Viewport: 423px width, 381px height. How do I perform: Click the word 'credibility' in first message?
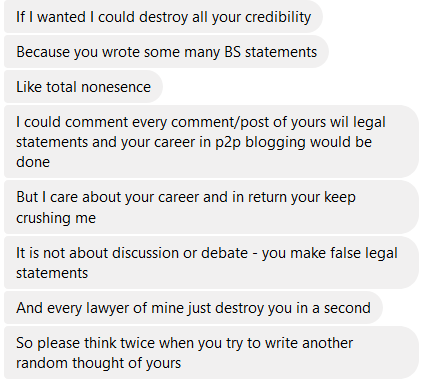coord(278,17)
